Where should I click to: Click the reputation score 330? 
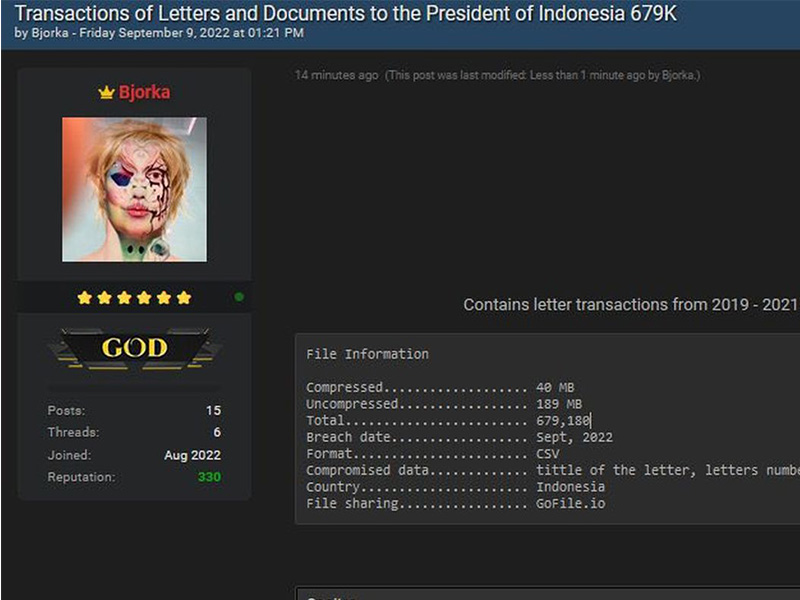click(x=208, y=477)
